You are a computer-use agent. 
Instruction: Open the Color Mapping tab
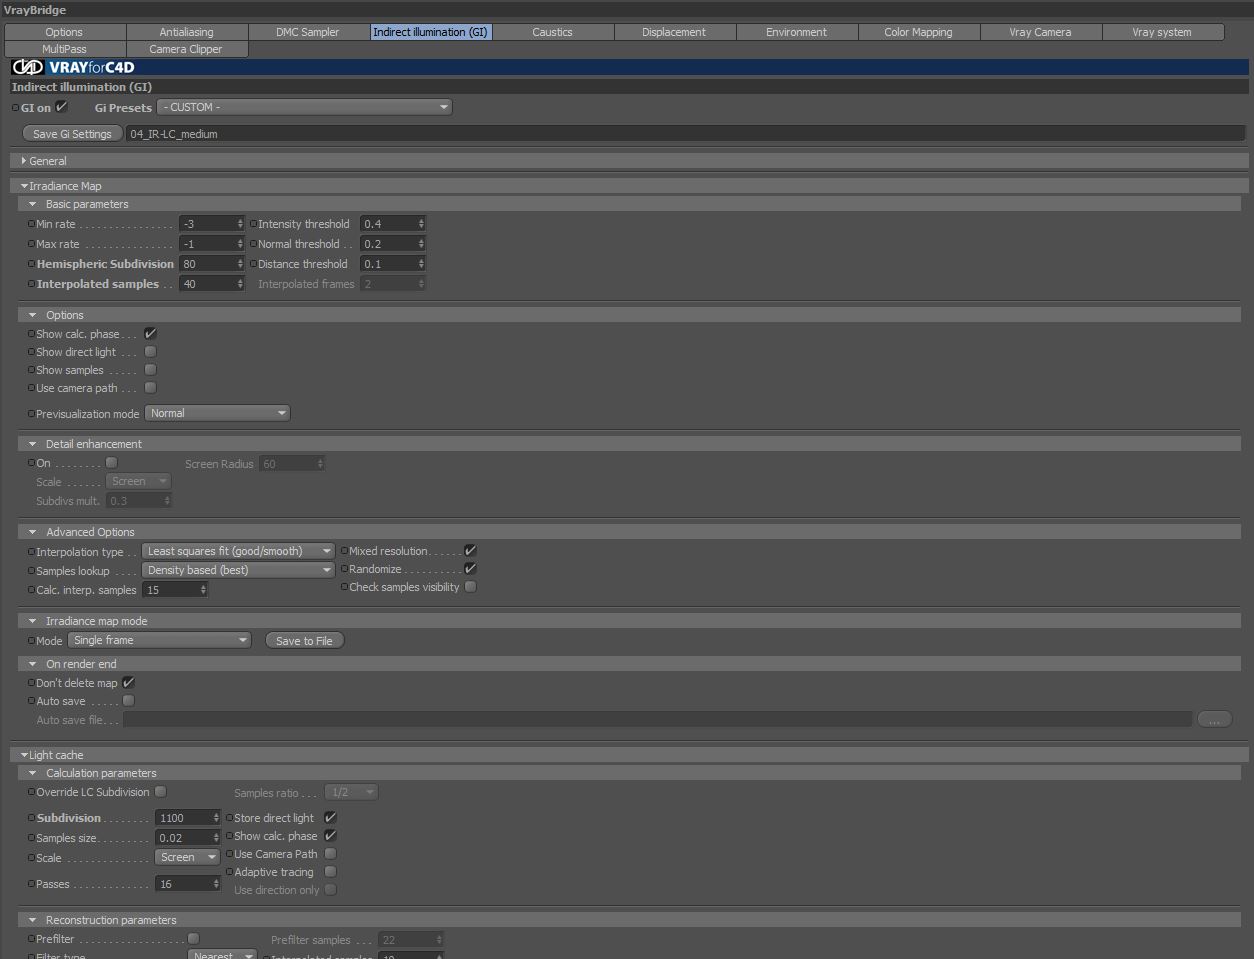click(918, 32)
